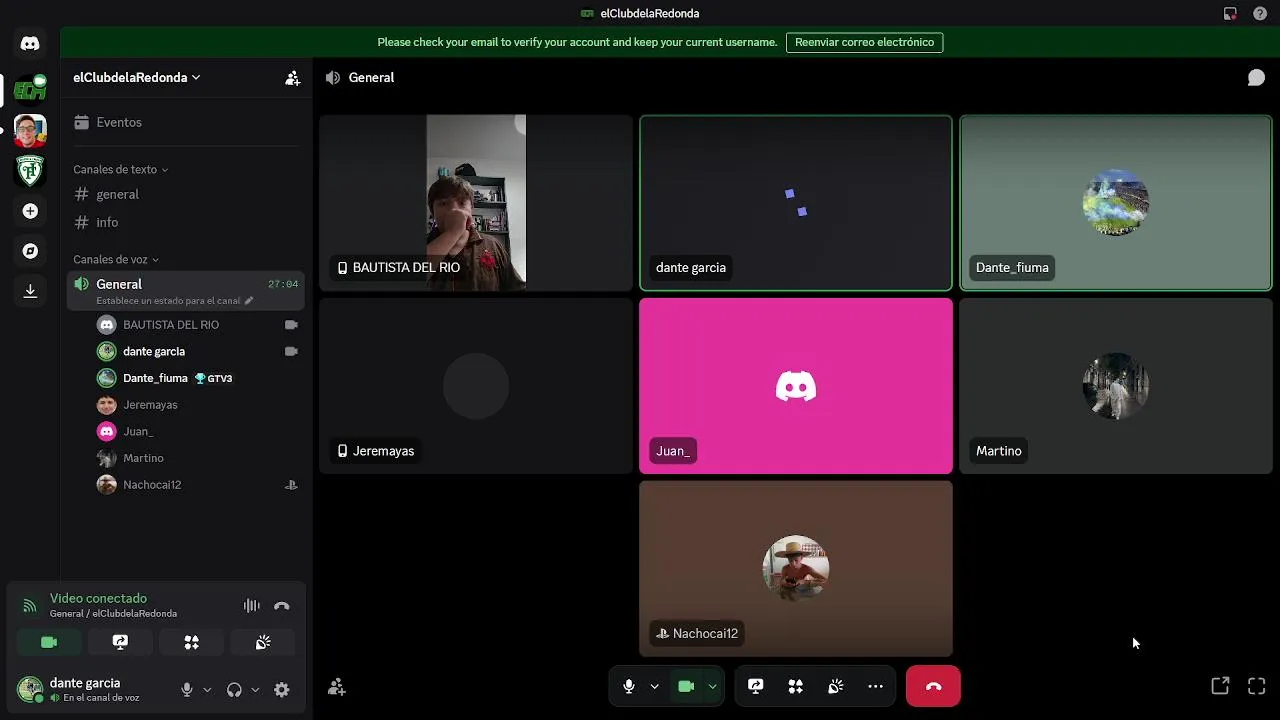Open General / elClubdelaRedonda connection link
The image size is (1280, 720).
coord(113,614)
